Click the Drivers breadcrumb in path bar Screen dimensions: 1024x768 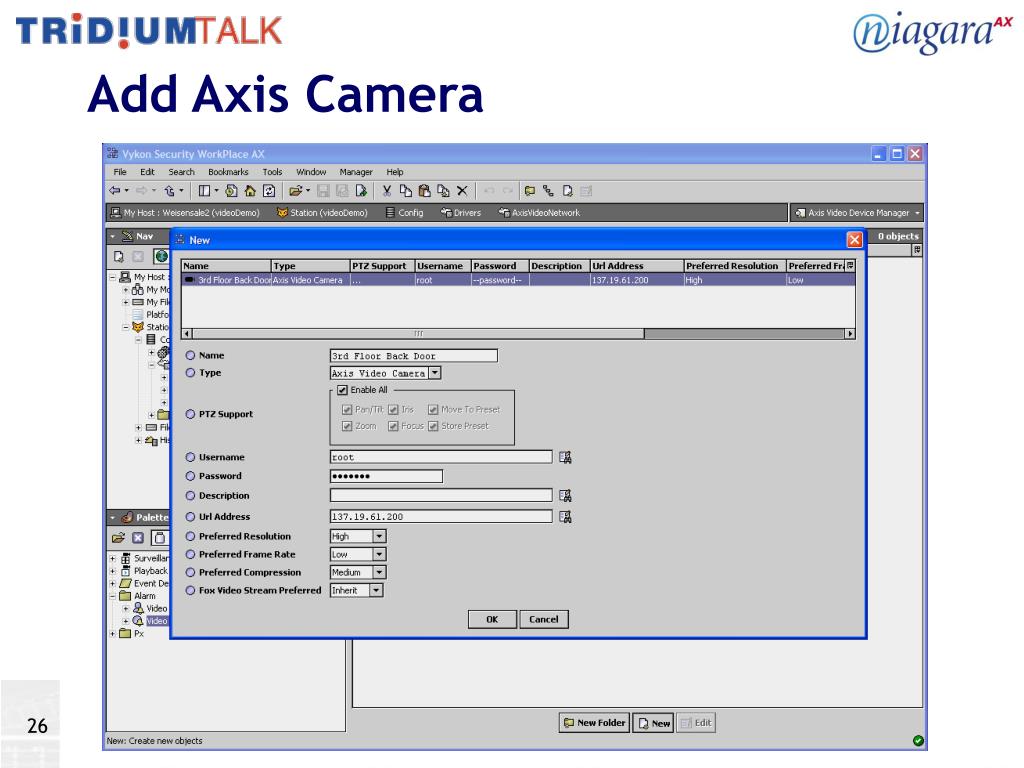point(461,212)
